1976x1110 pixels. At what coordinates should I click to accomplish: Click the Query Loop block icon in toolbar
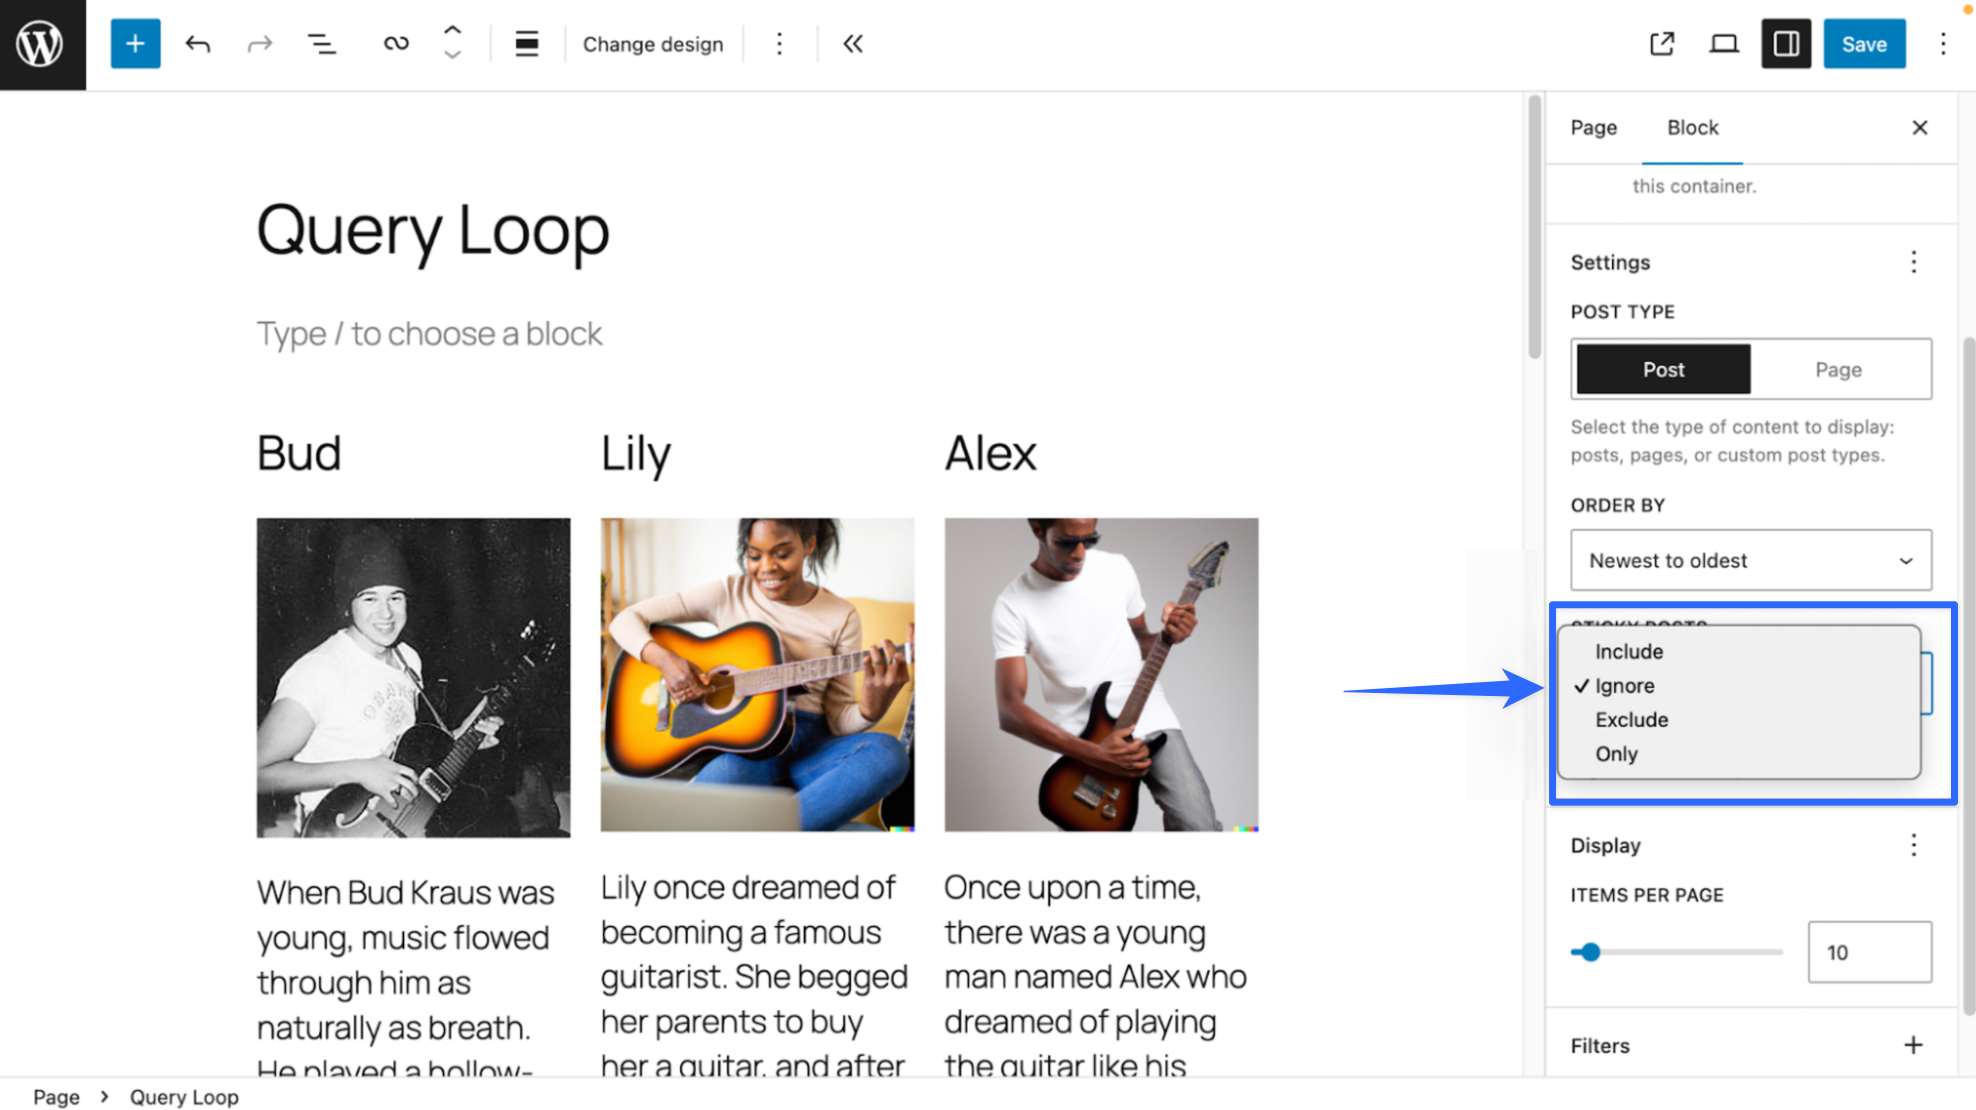click(x=396, y=44)
